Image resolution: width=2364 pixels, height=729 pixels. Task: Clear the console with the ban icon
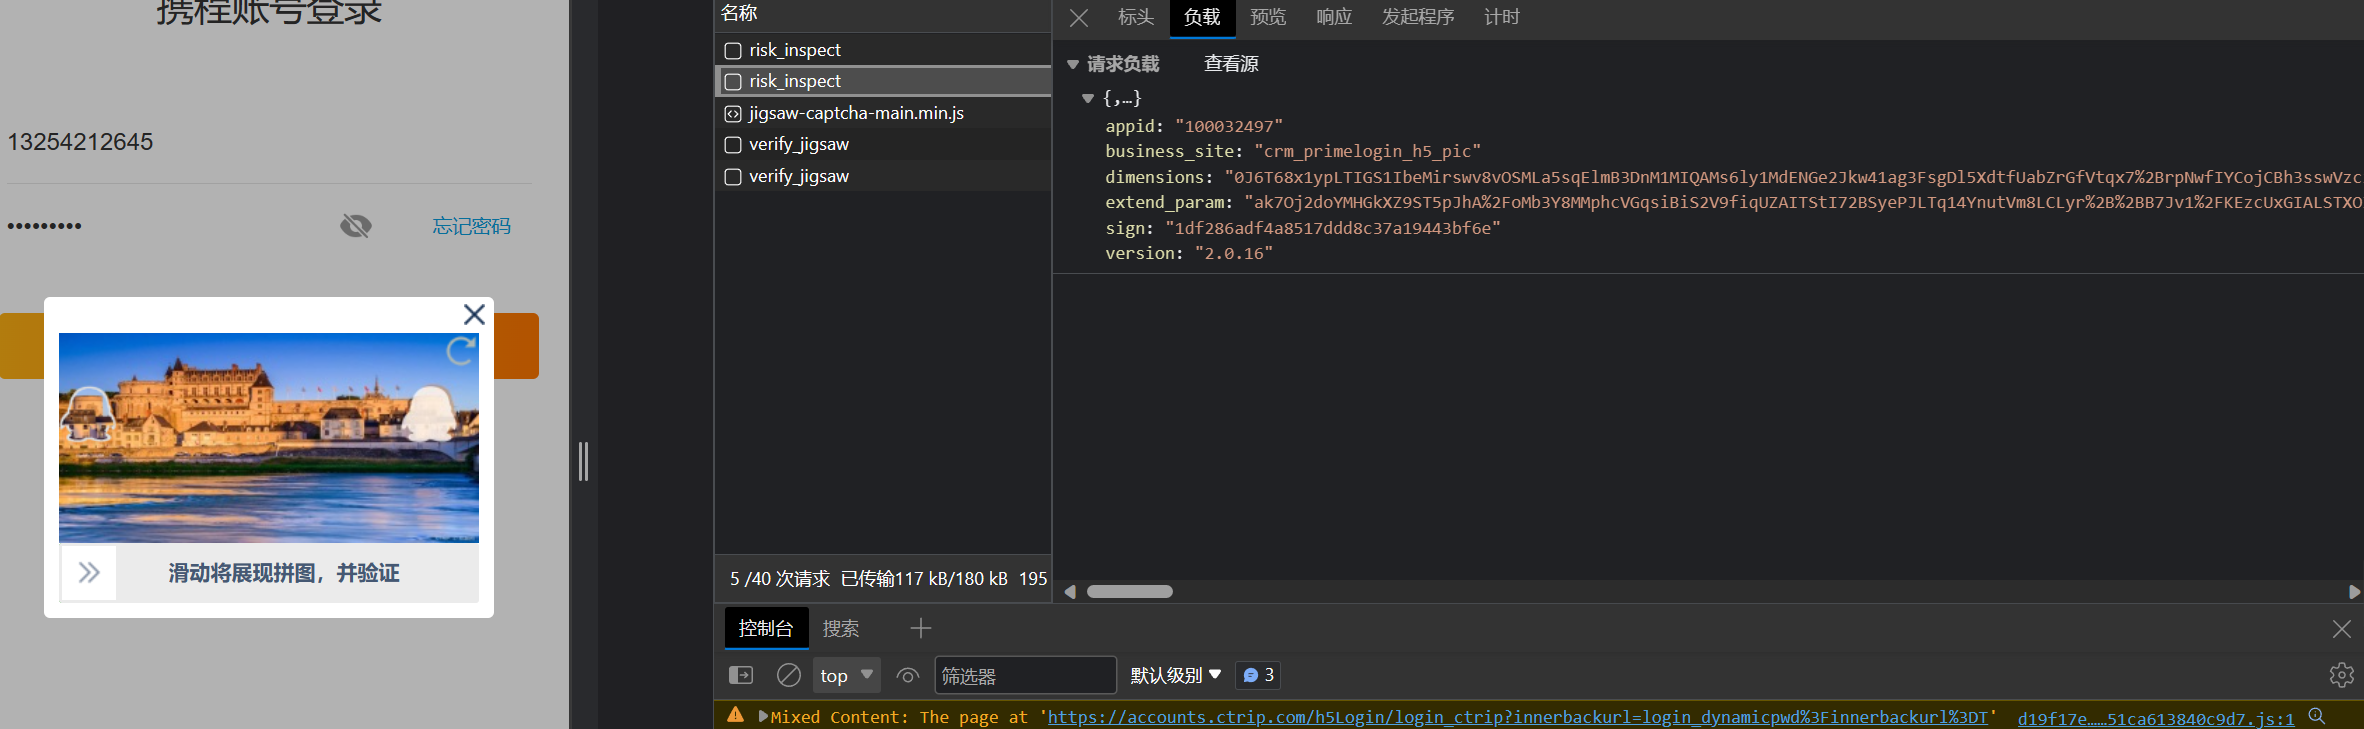(789, 675)
